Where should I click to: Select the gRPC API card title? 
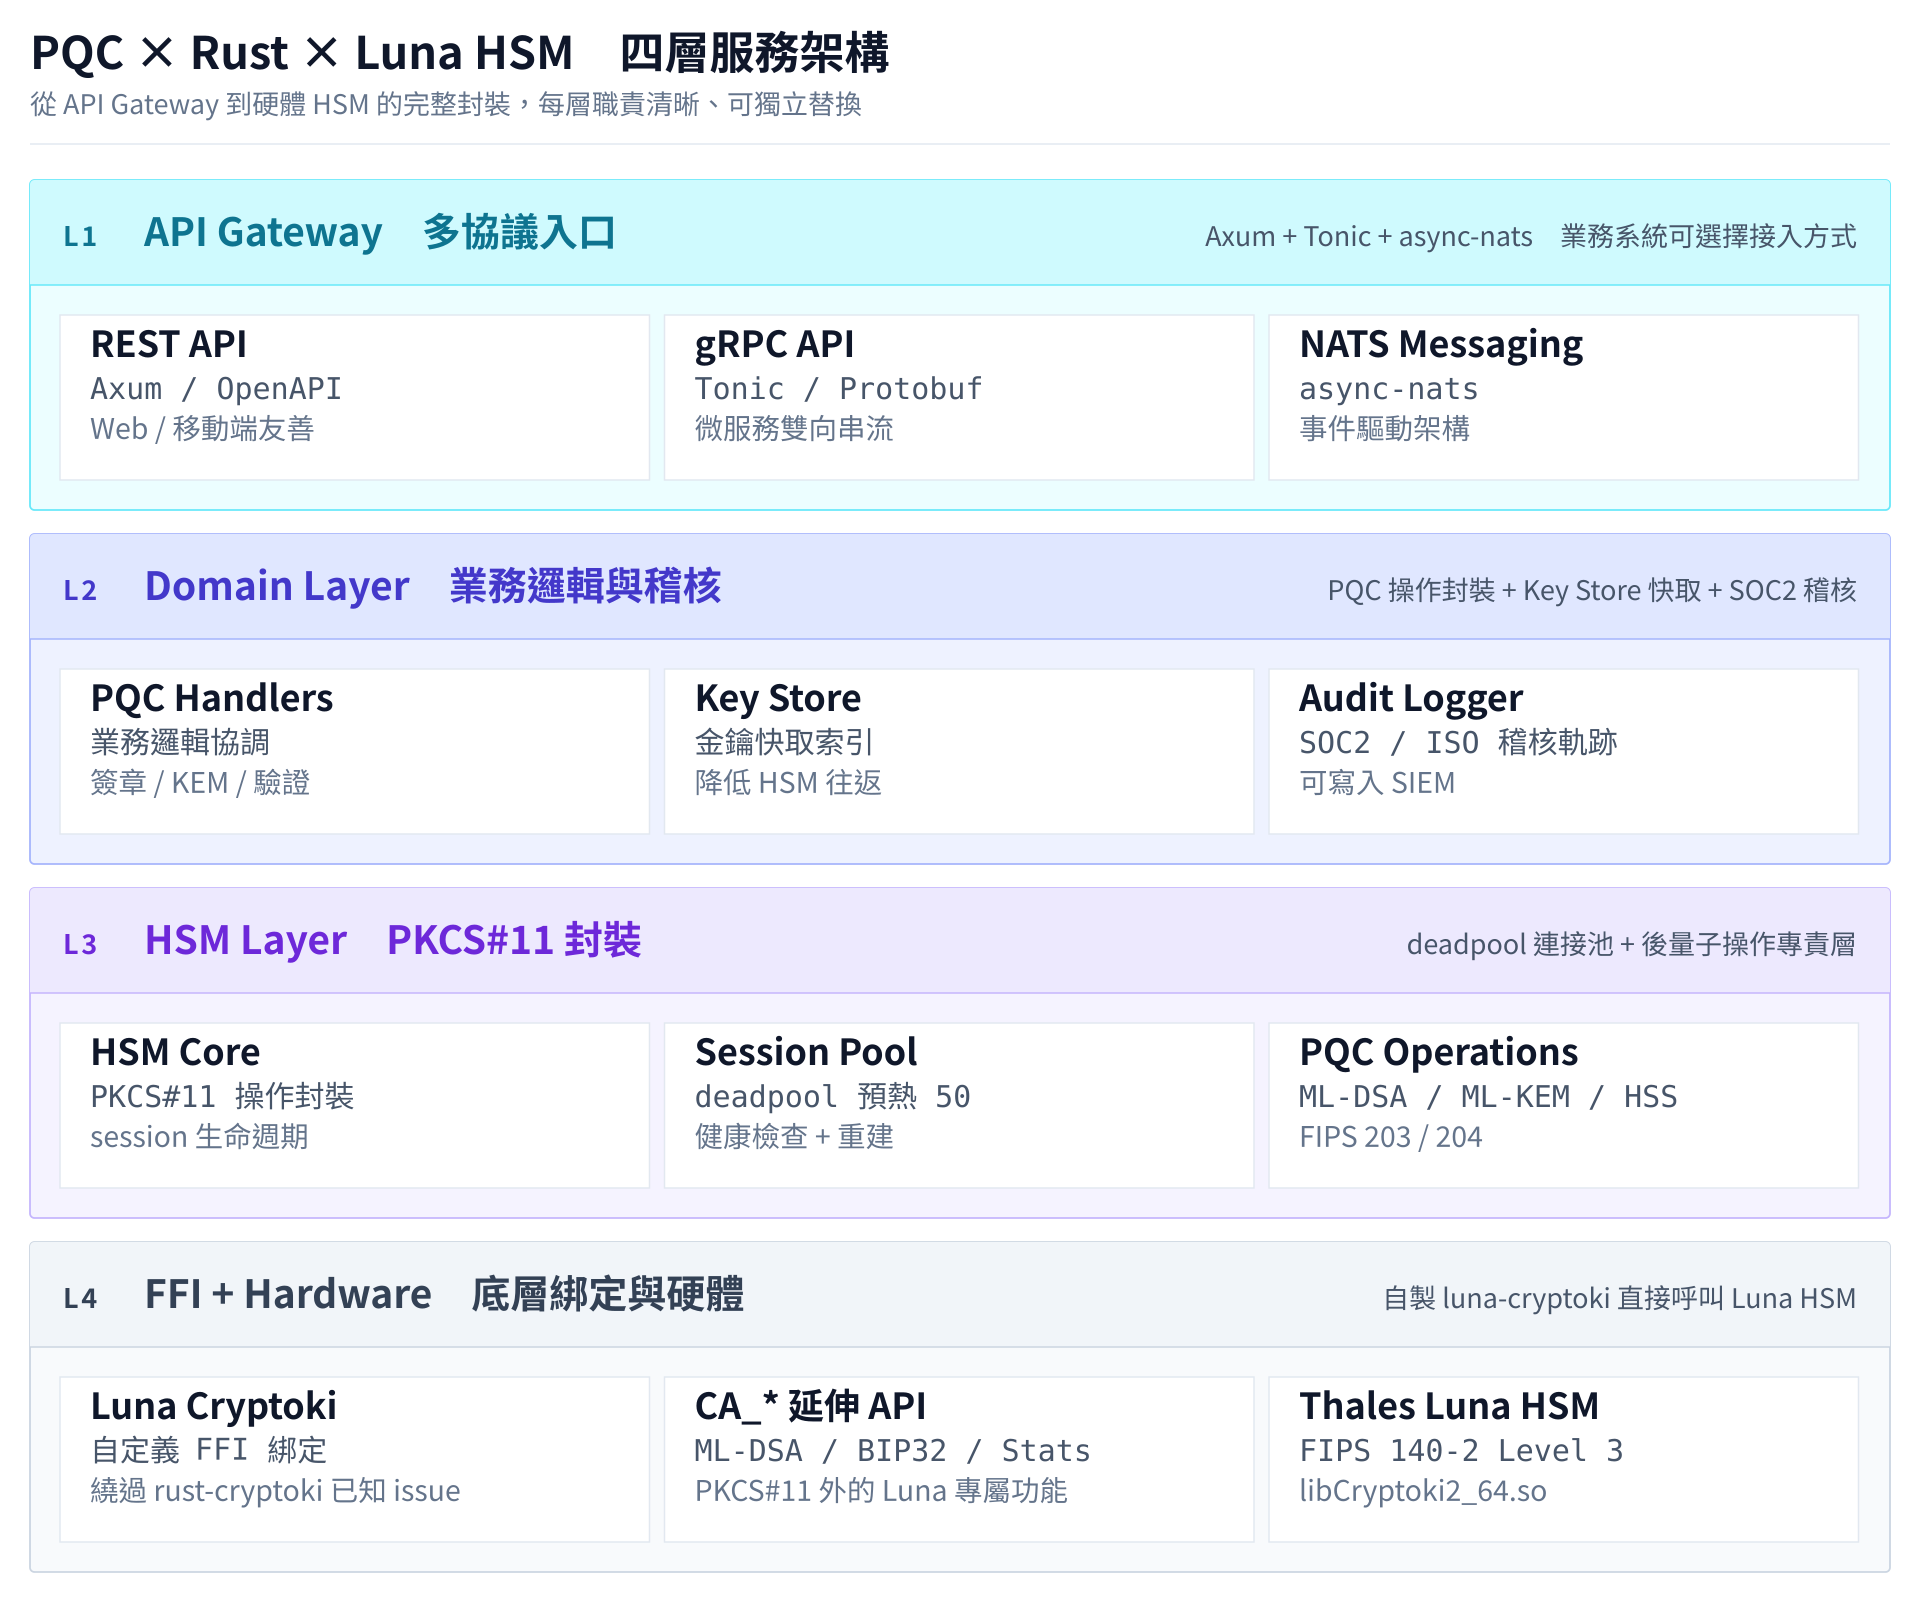[774, 344]
